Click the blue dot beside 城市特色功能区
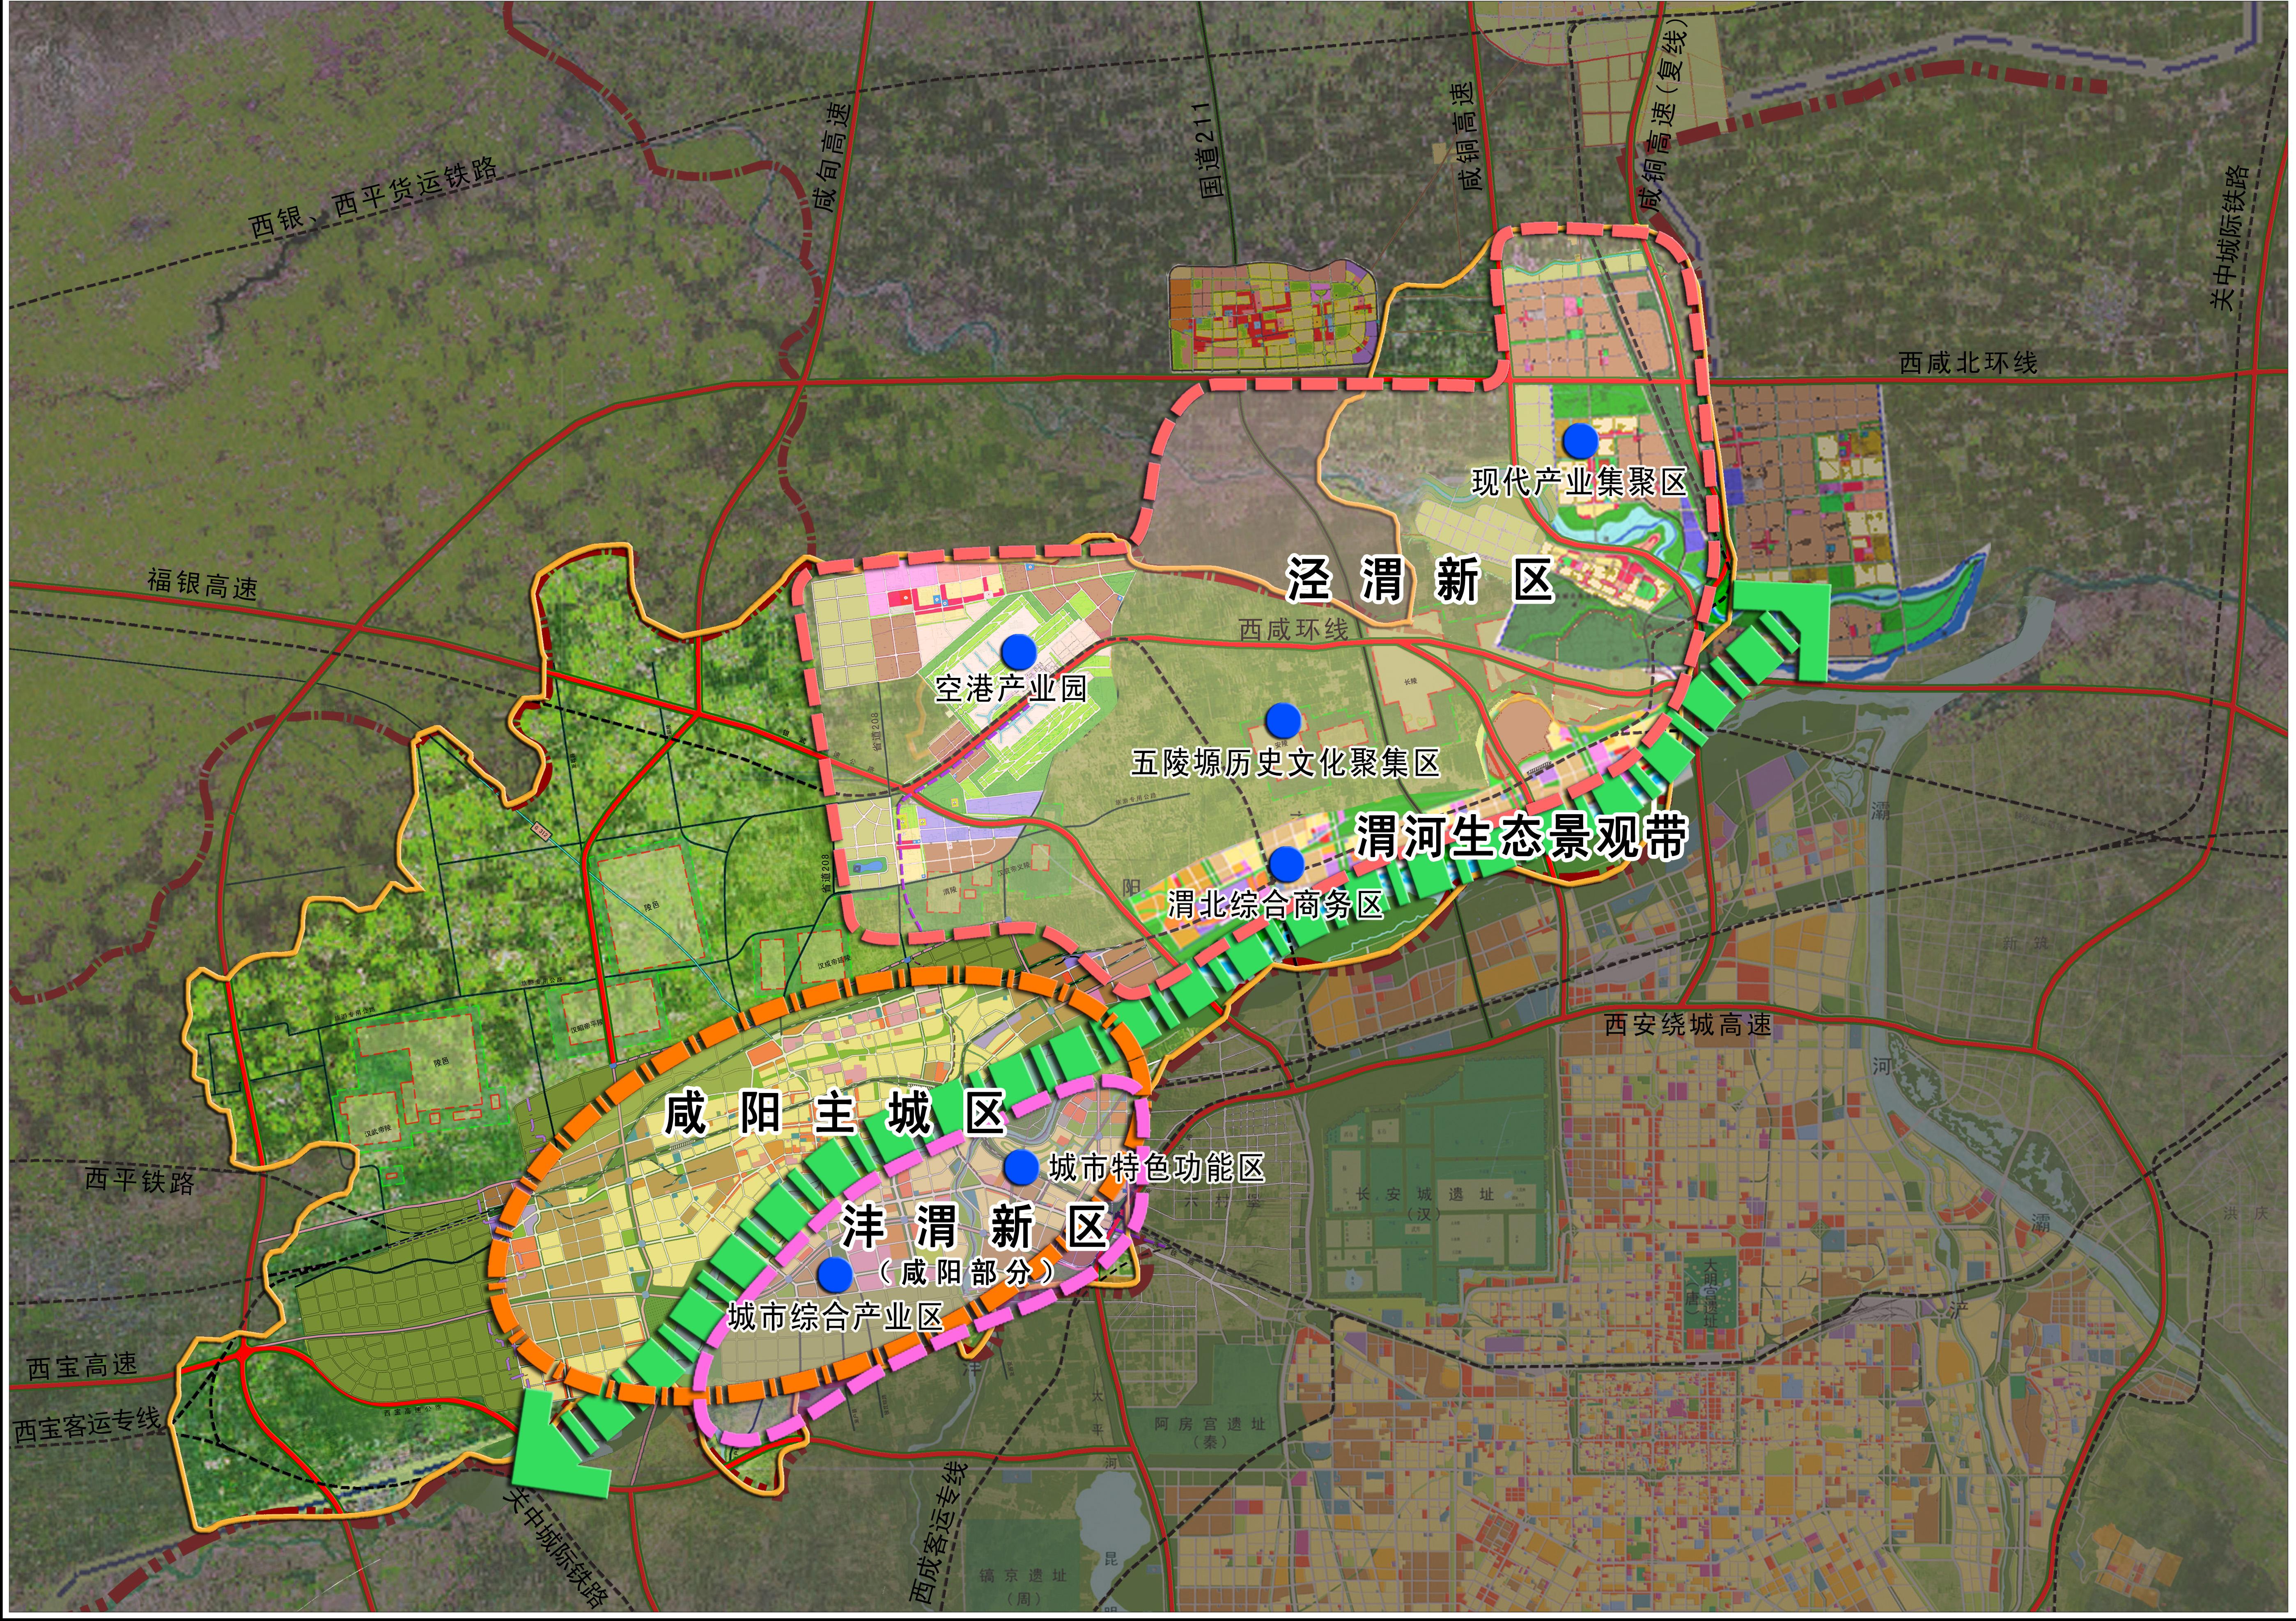Image resolution: width=2296 pixels, height=1621 pixels. (1021, 1167)
